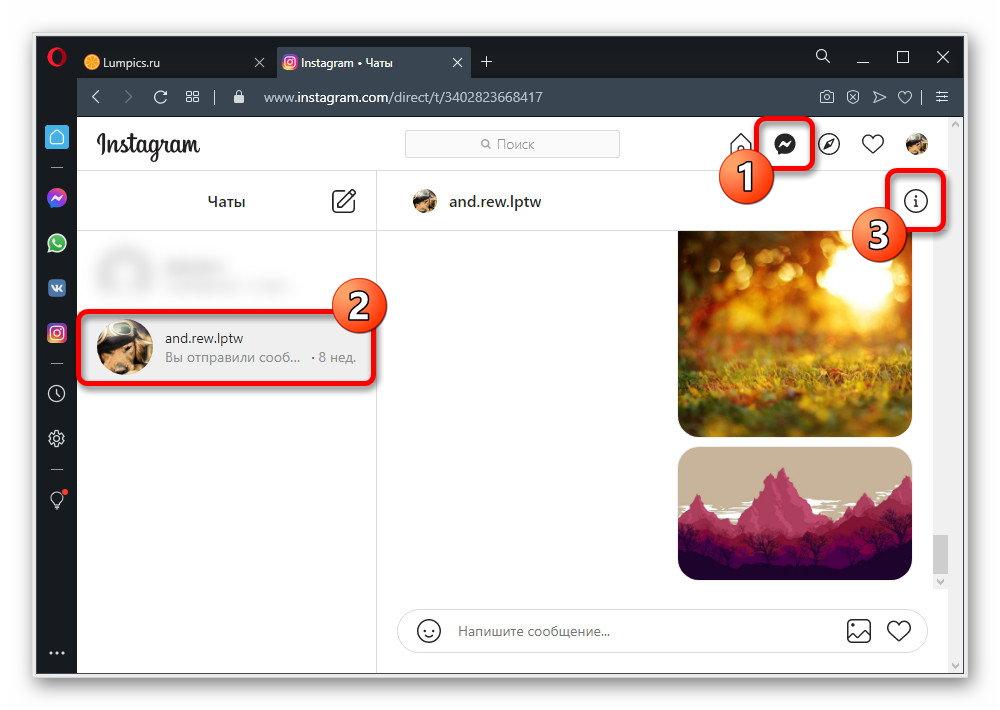The height and width of the screenshot is (710, 1000).
Task: Open the blurred first chat entry
Action: click(x=226, y=271)
